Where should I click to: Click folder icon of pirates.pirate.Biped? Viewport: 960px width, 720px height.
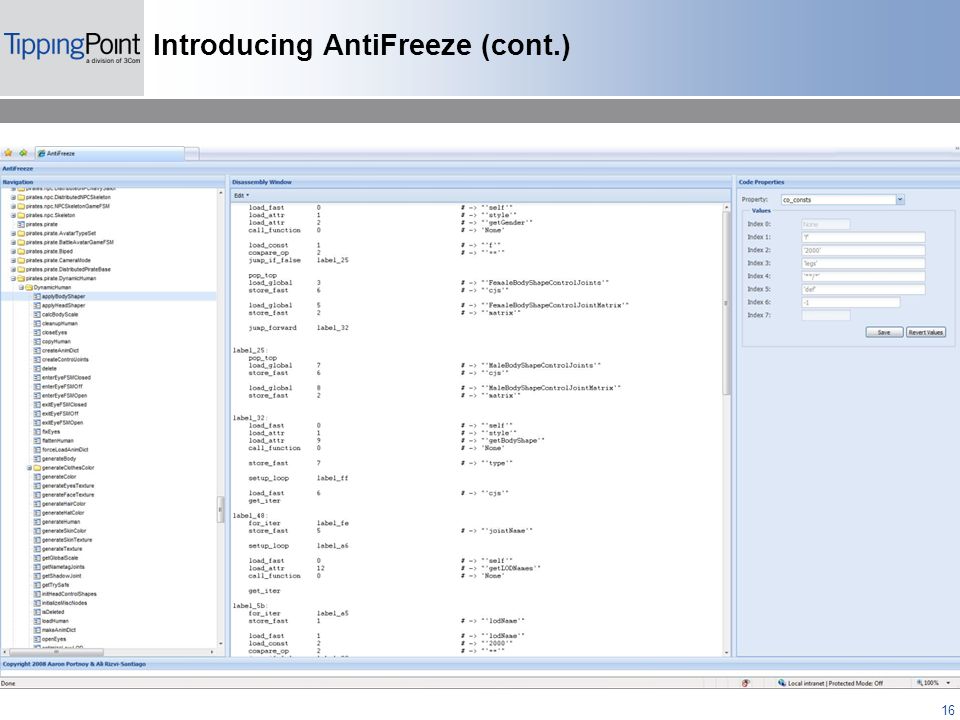tap(21, 252)
